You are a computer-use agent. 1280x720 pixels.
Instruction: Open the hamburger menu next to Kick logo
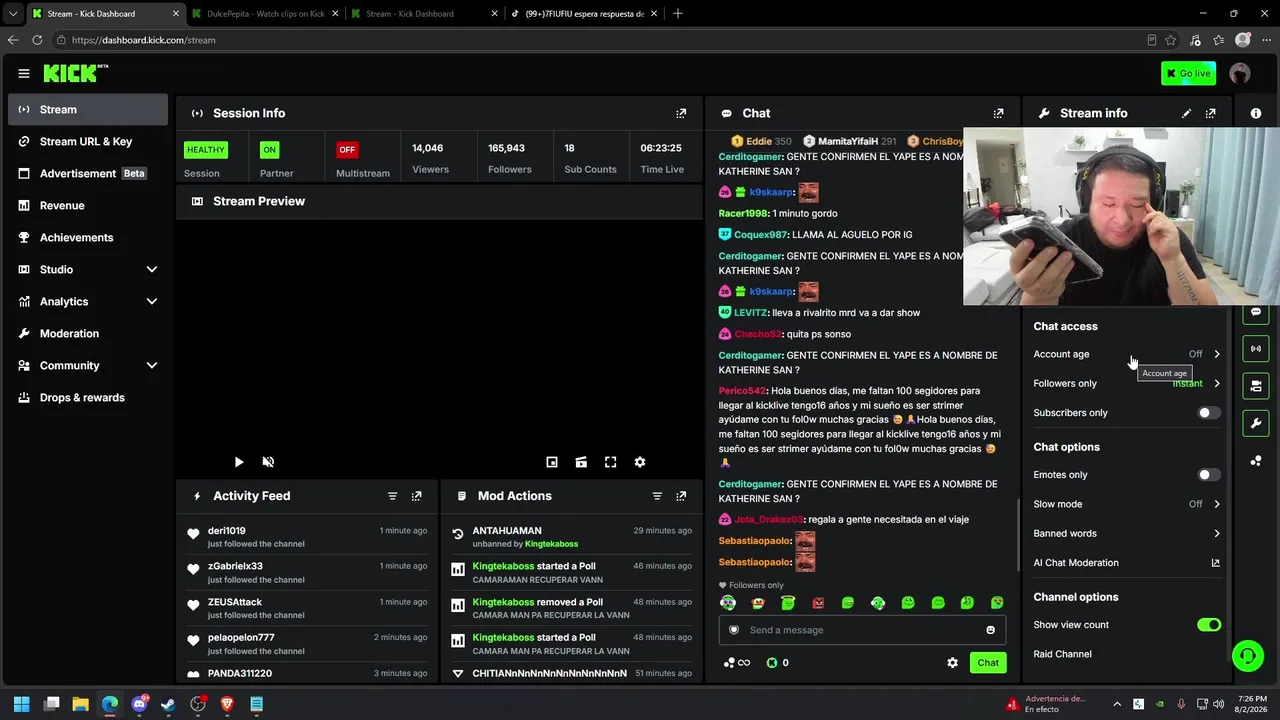click(24, 73)
